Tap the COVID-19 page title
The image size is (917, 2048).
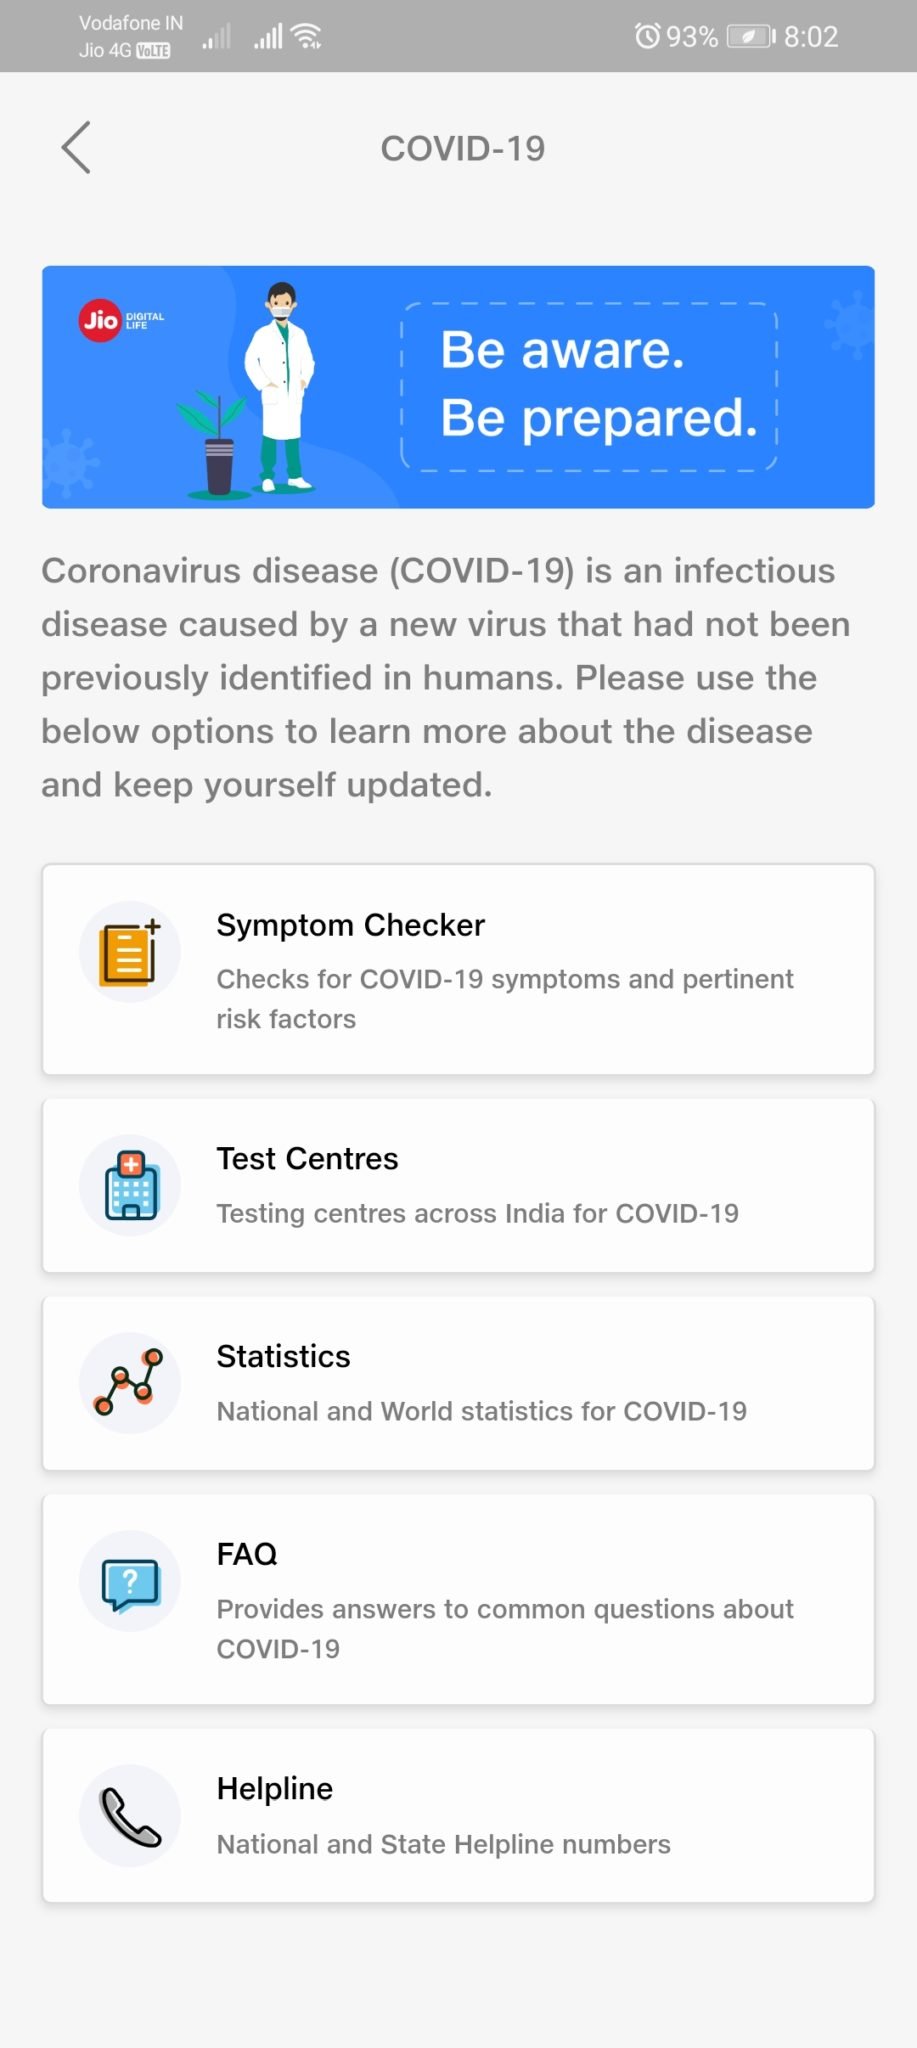[462, 149]
